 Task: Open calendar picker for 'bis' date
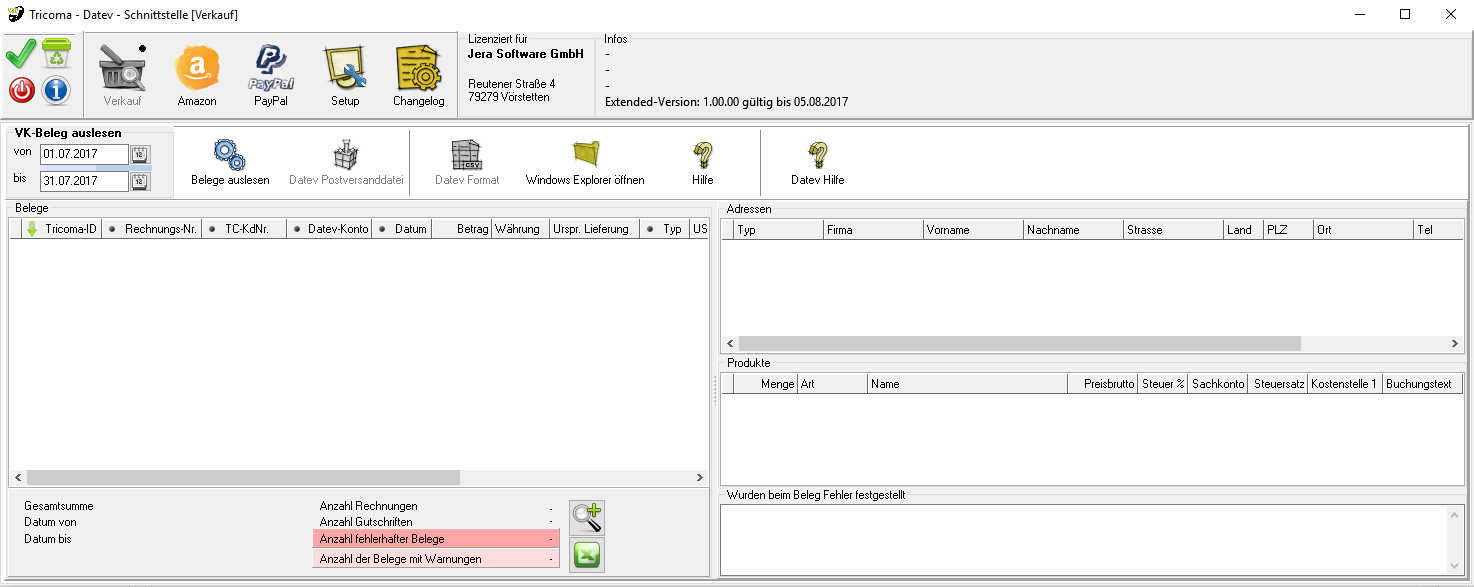pyautogui.click(x=140, y=181)
